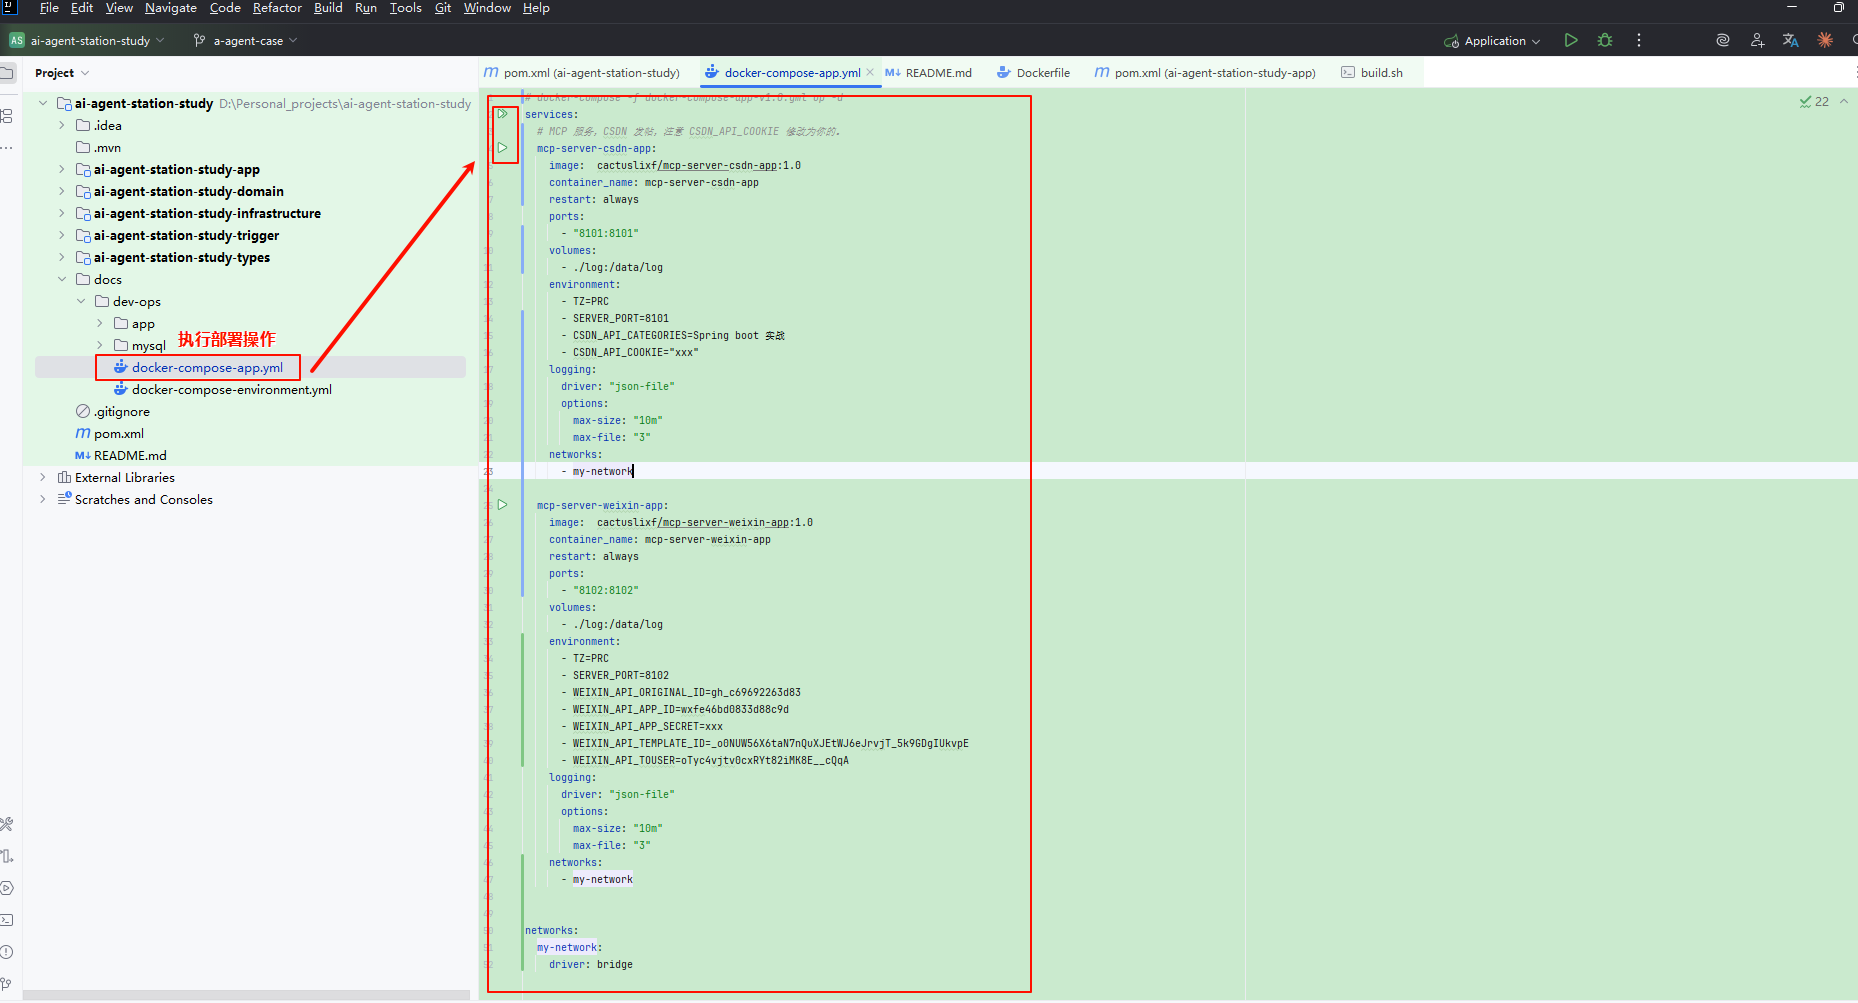Switch to the README.md editor tab
This screenshot has width=1858, height=1003.
(937, 73)
